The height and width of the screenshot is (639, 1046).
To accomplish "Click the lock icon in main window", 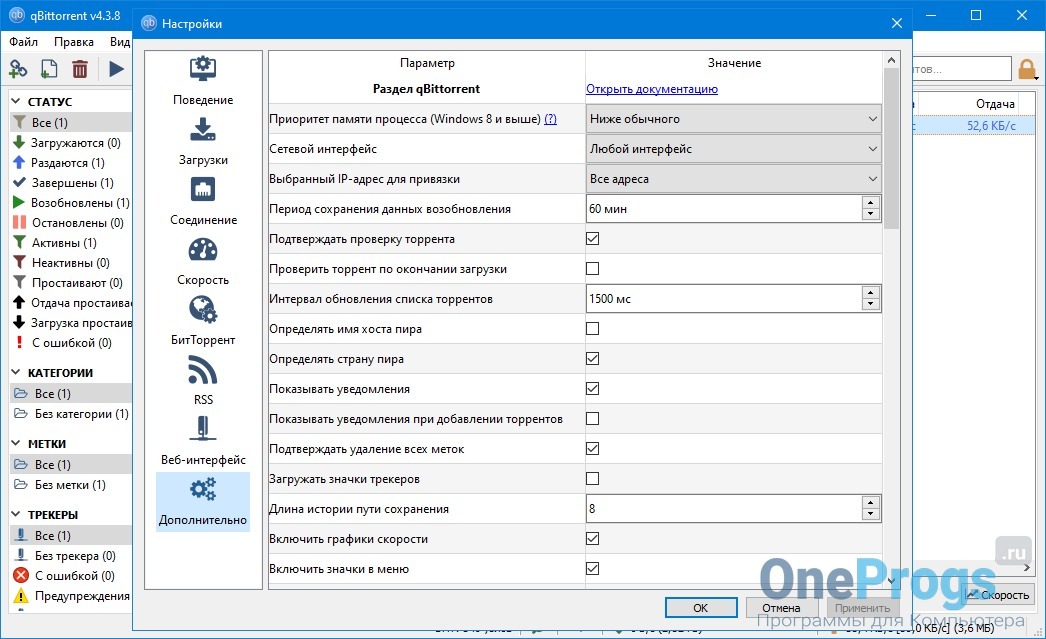I will point(1027,69).
